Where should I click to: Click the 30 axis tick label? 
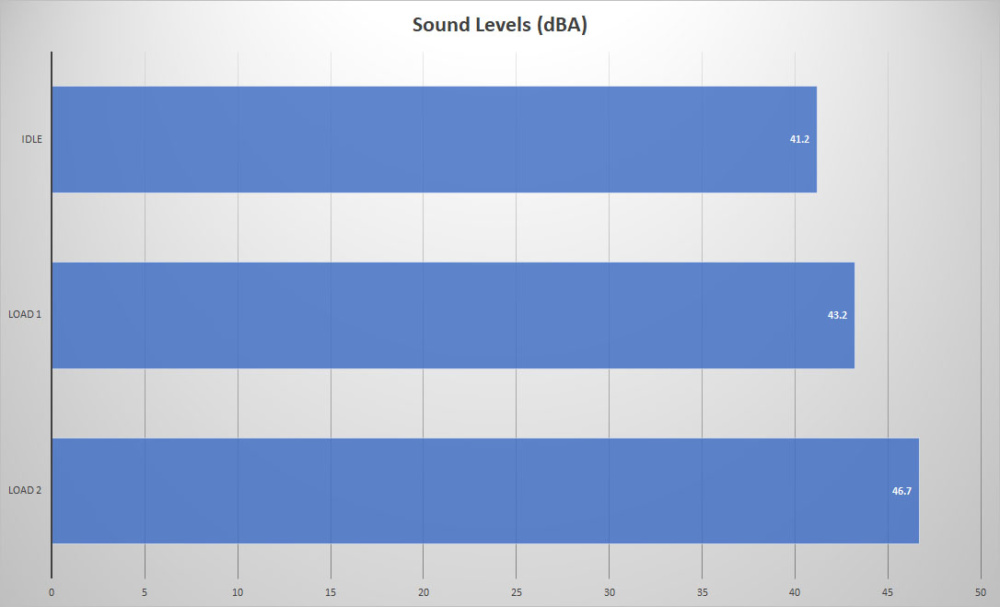pyautogui.click(x=610, y=592)
